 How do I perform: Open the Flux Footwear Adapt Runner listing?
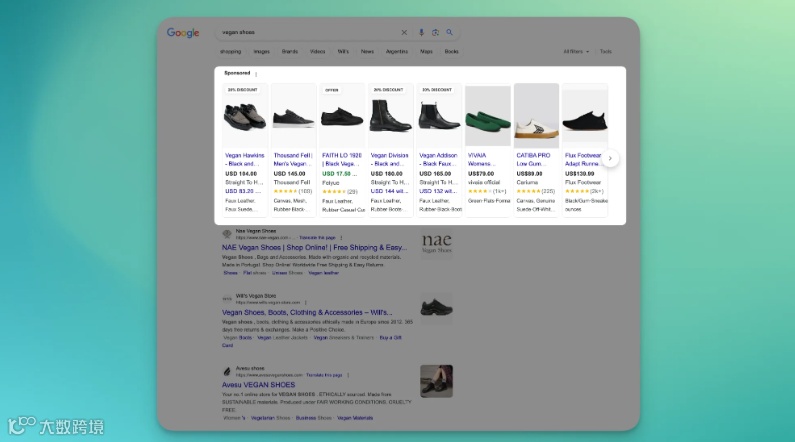583,160
